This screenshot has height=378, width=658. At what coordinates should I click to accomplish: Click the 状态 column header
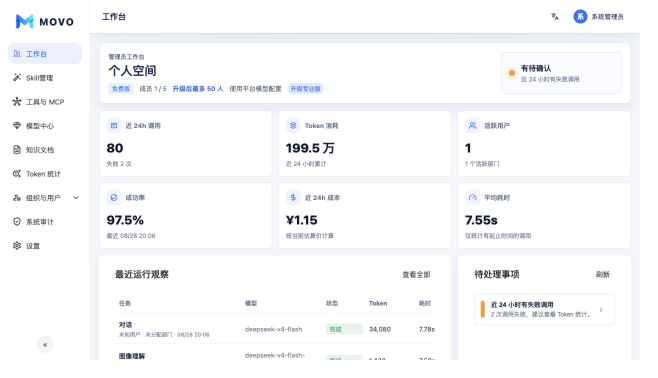coord(332,303)
